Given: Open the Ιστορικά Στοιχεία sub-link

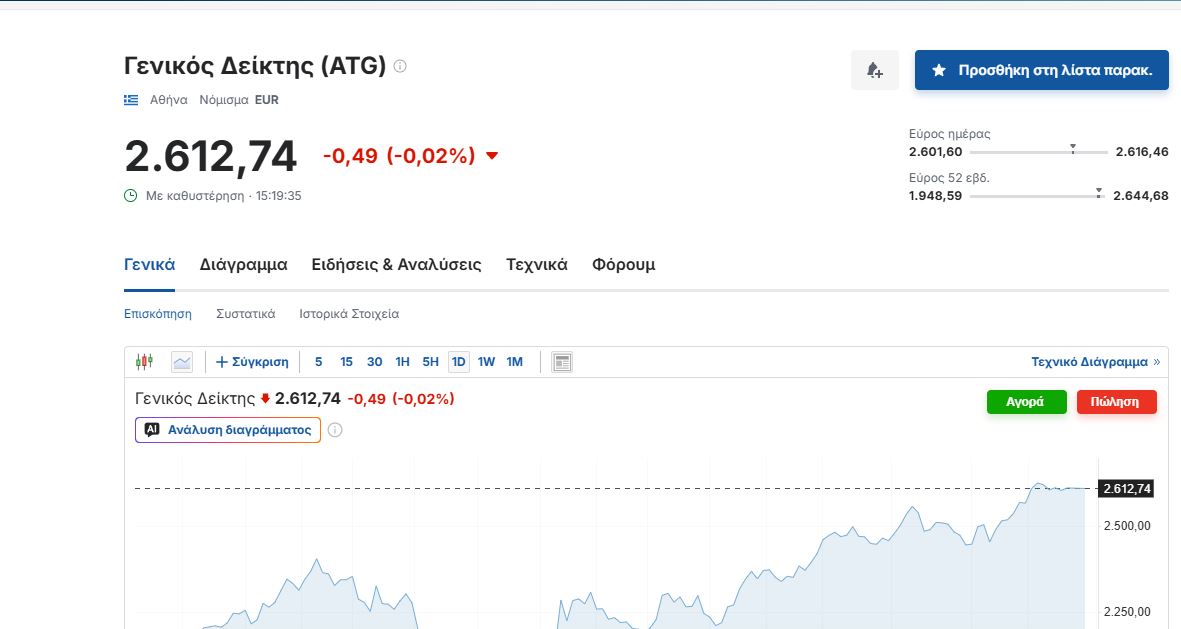Looking at the screenshot, I should (349, 313).
